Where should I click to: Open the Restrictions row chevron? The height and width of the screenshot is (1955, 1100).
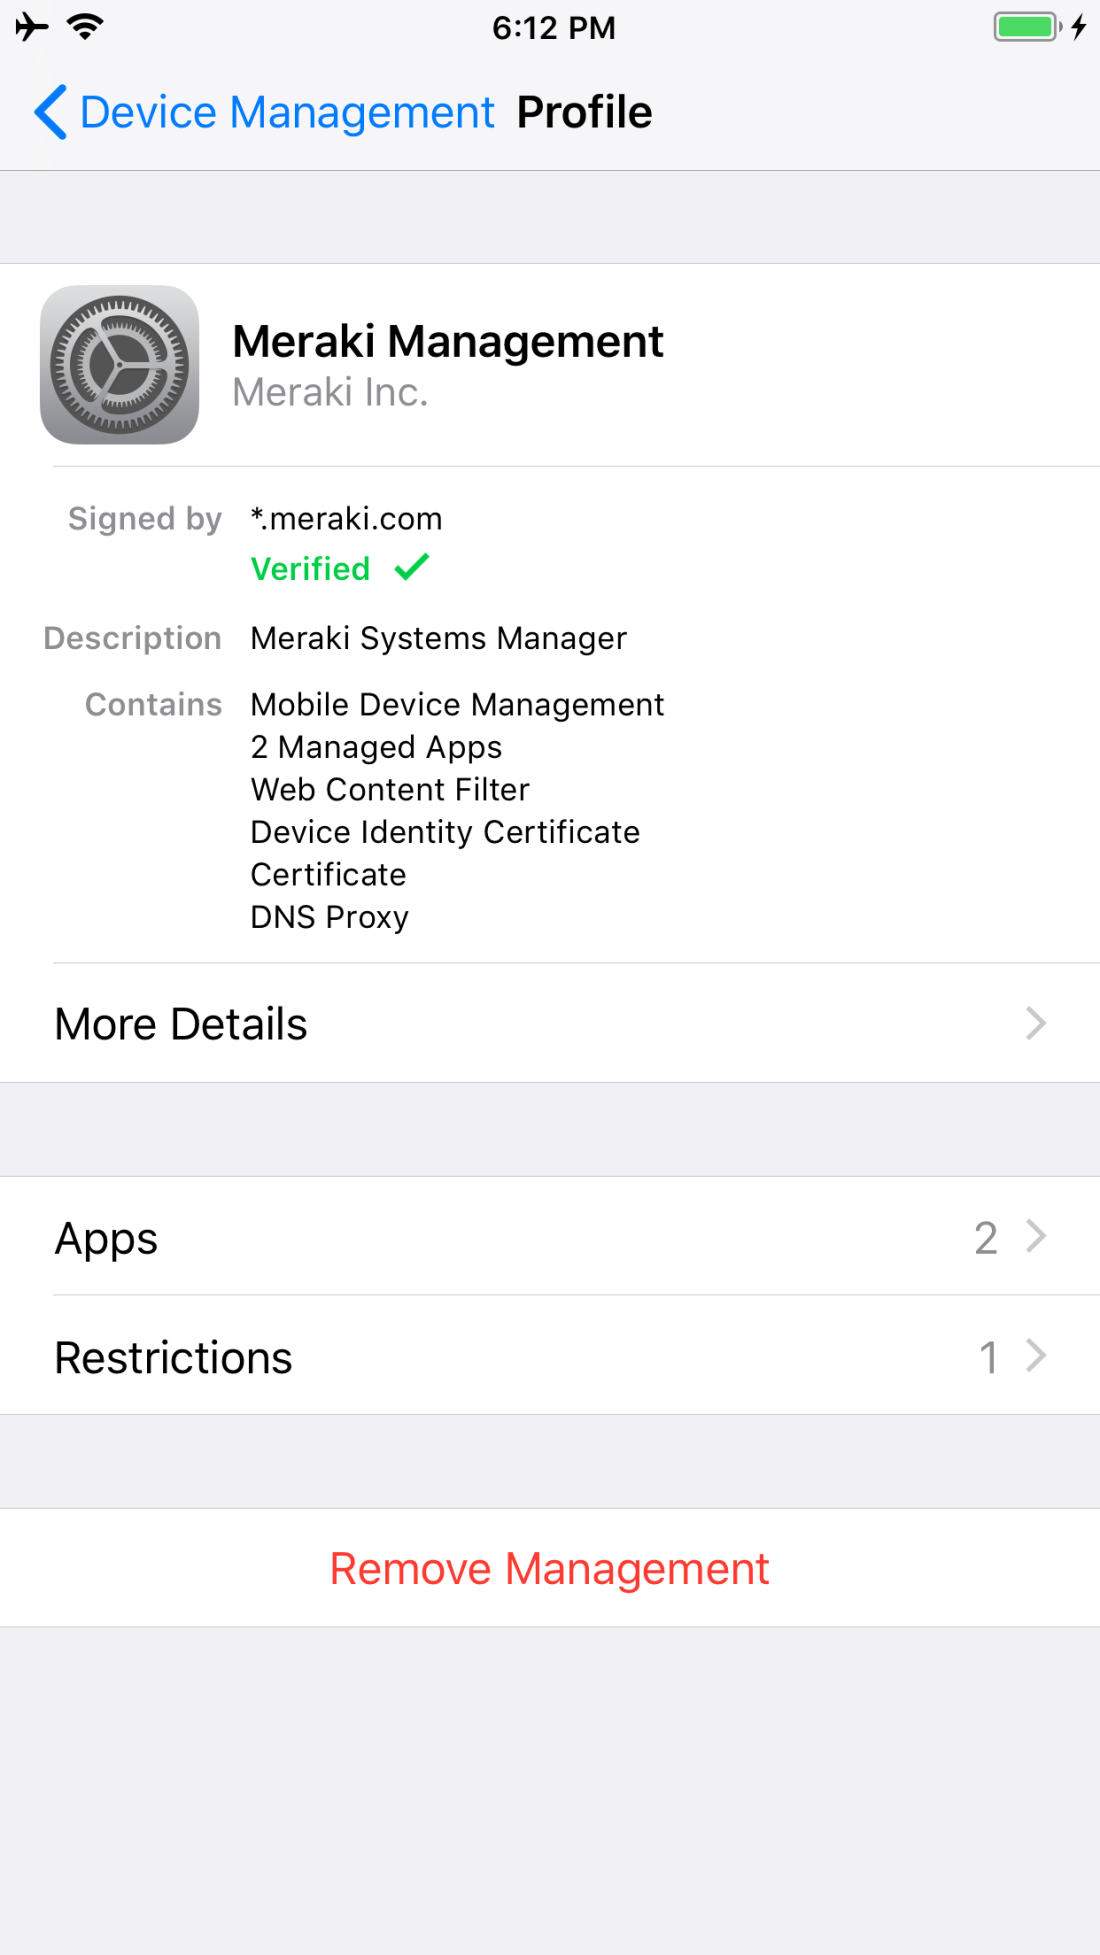[x=1036, y=1356]
